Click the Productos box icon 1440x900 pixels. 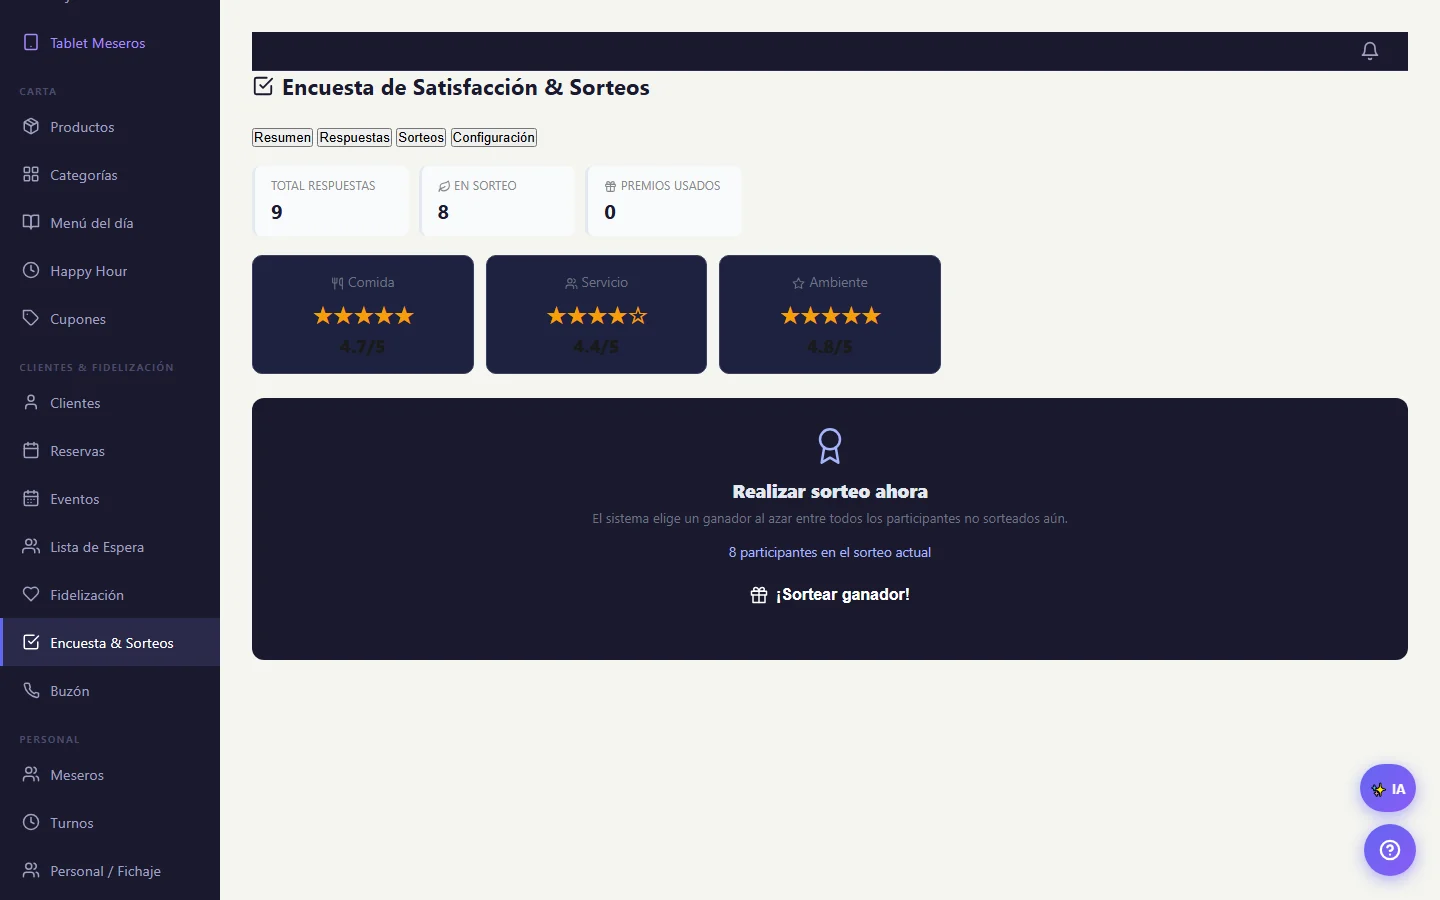tap(31, 126)
